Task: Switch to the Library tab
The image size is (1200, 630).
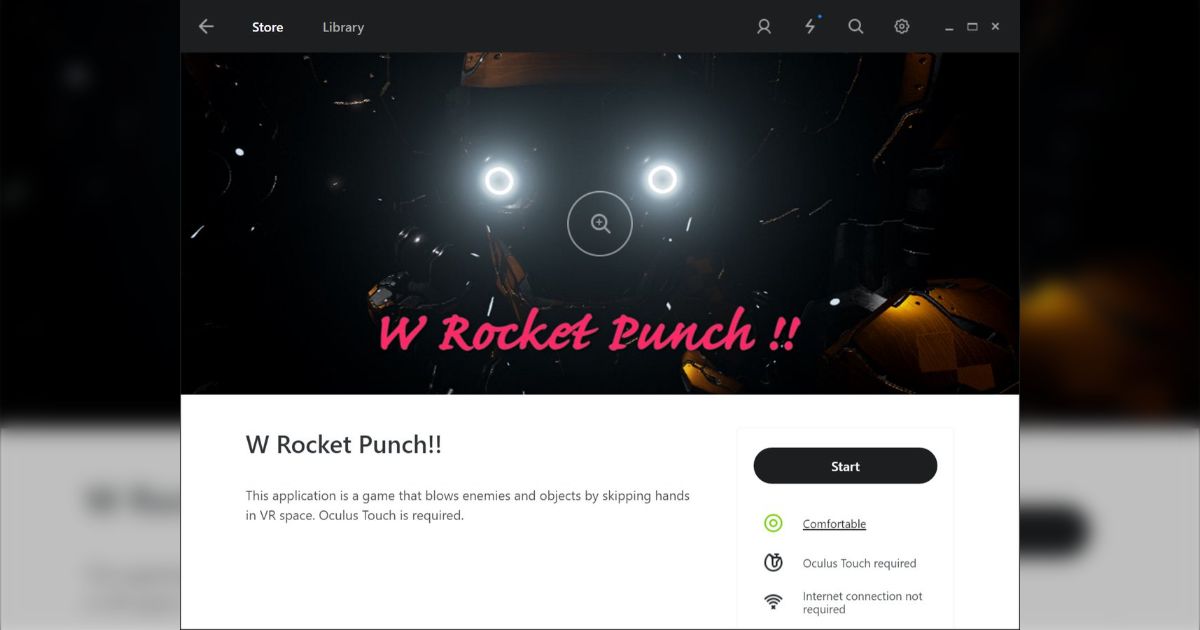Action: pos(343,27)
